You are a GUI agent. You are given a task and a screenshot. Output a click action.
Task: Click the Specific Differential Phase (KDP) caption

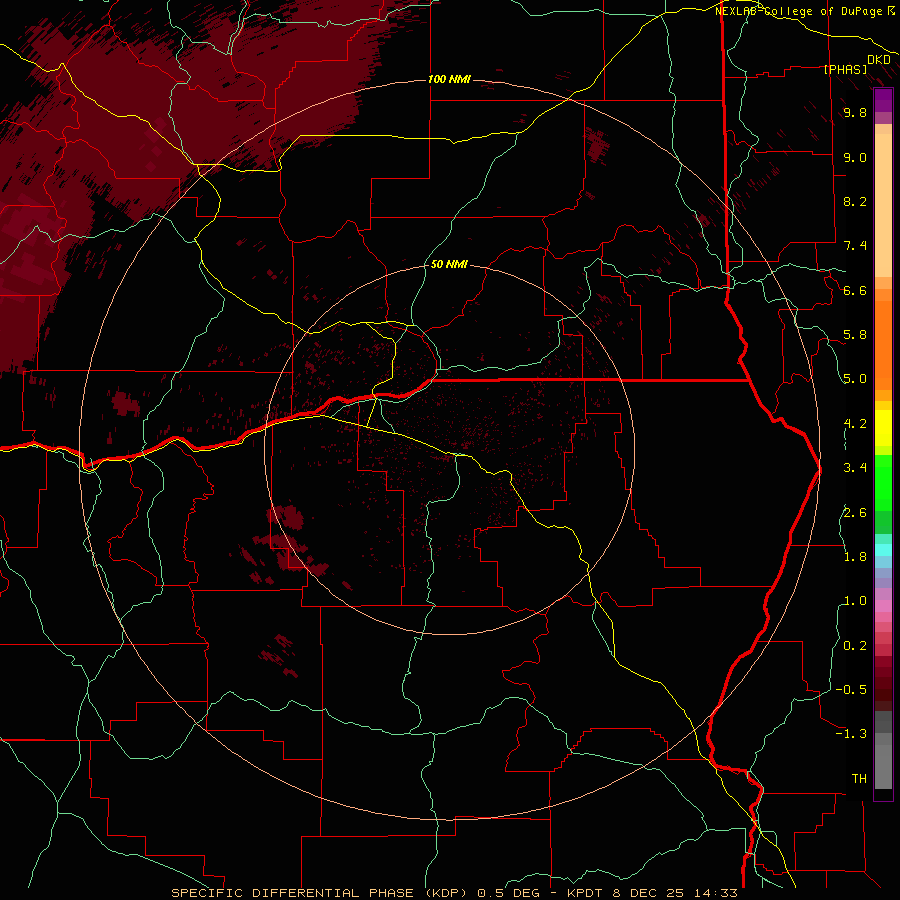[318, 893]
